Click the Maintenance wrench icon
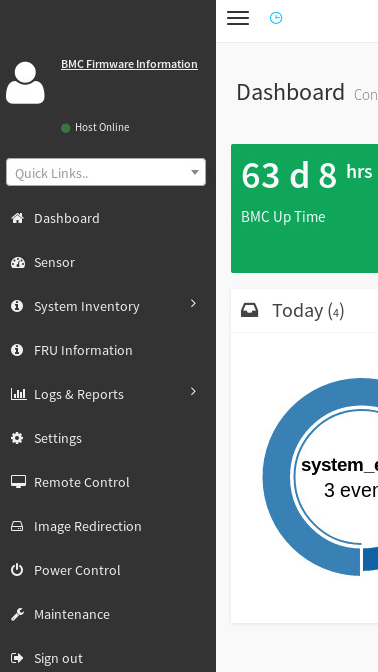The height and width of the screenshot is (672, 378). pos(18,614)
